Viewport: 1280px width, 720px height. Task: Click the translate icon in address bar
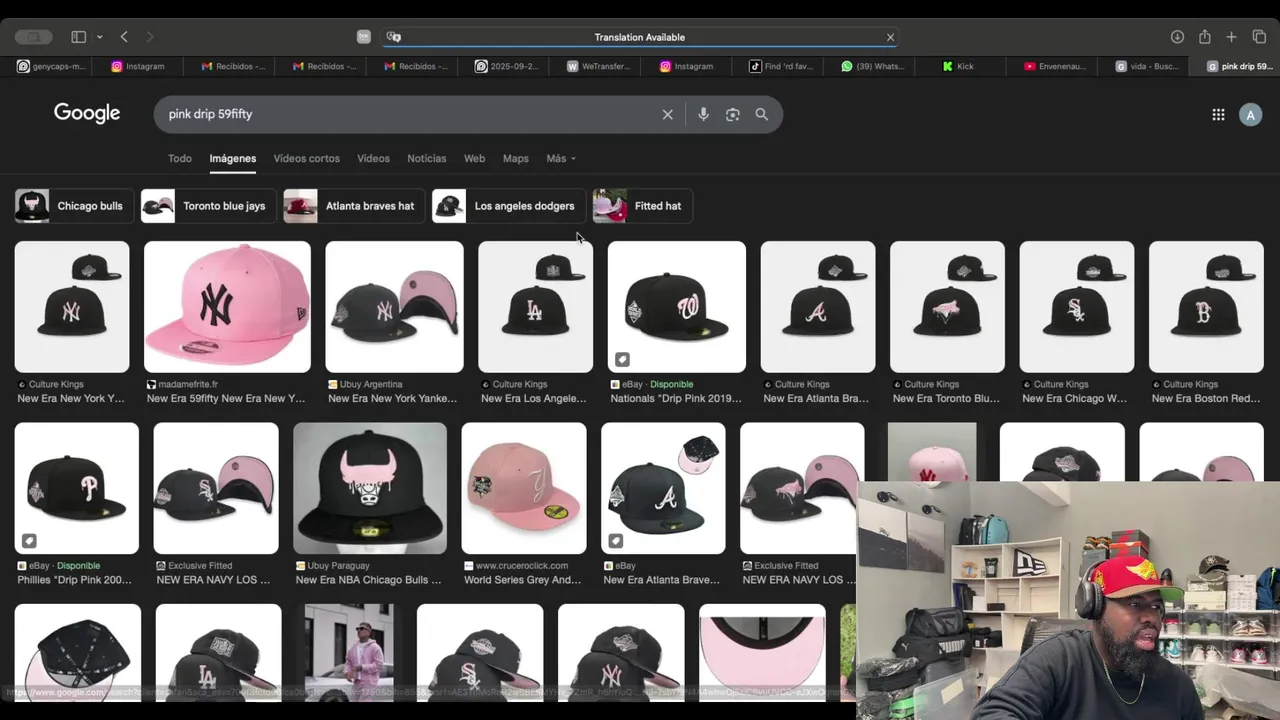coord(394,37)
